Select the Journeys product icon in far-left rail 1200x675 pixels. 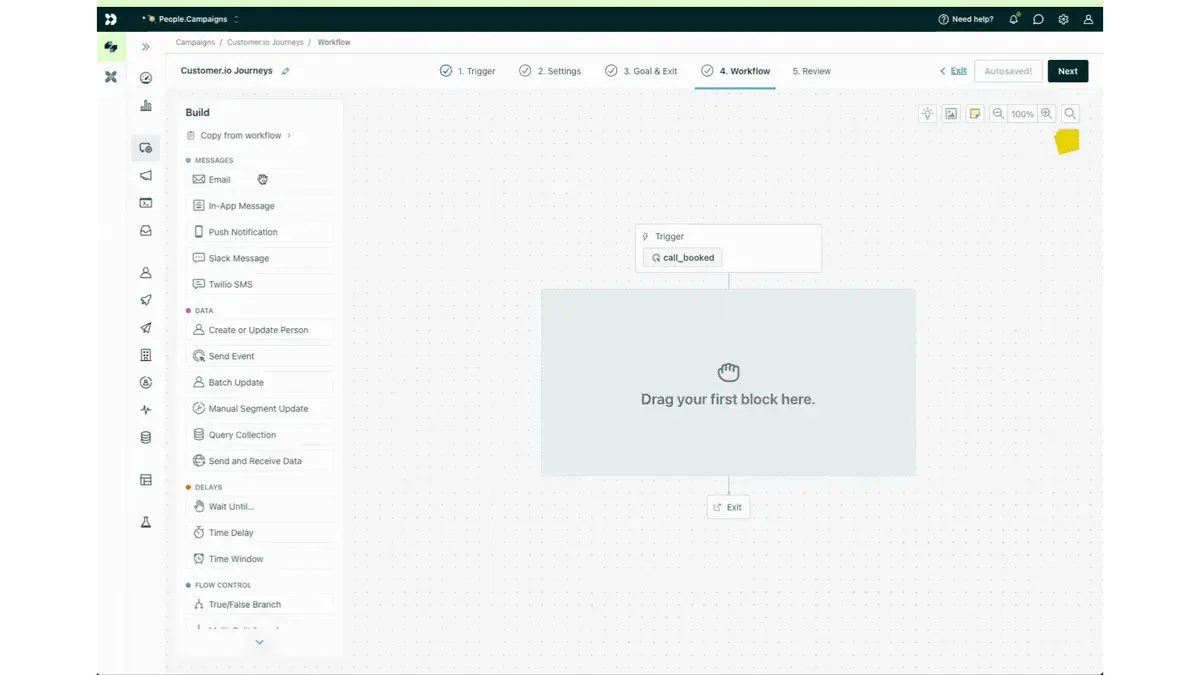tap(111, 47)
